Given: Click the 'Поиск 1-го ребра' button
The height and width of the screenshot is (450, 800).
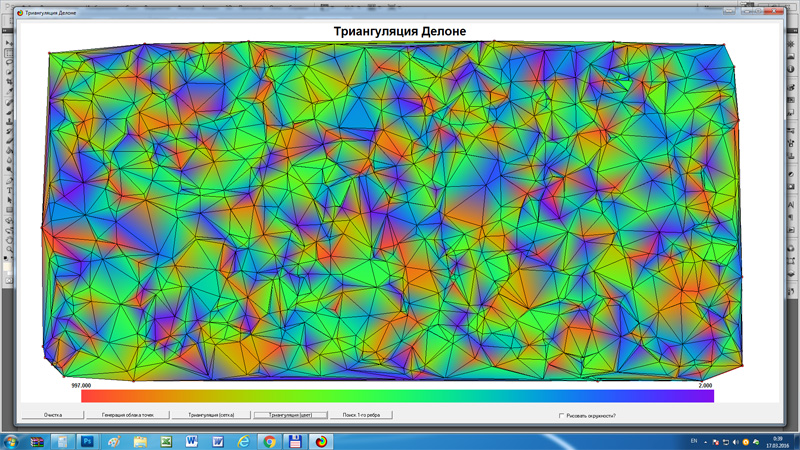Looking at the screenshot, I should pos(362,415).
